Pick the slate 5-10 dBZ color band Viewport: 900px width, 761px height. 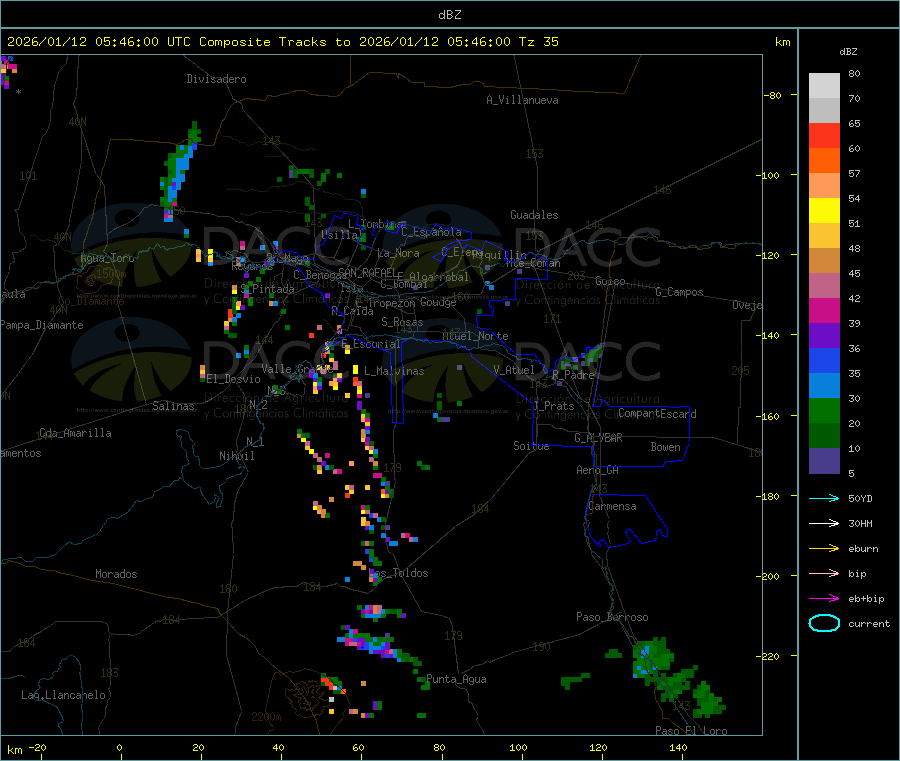pos(824,461)
